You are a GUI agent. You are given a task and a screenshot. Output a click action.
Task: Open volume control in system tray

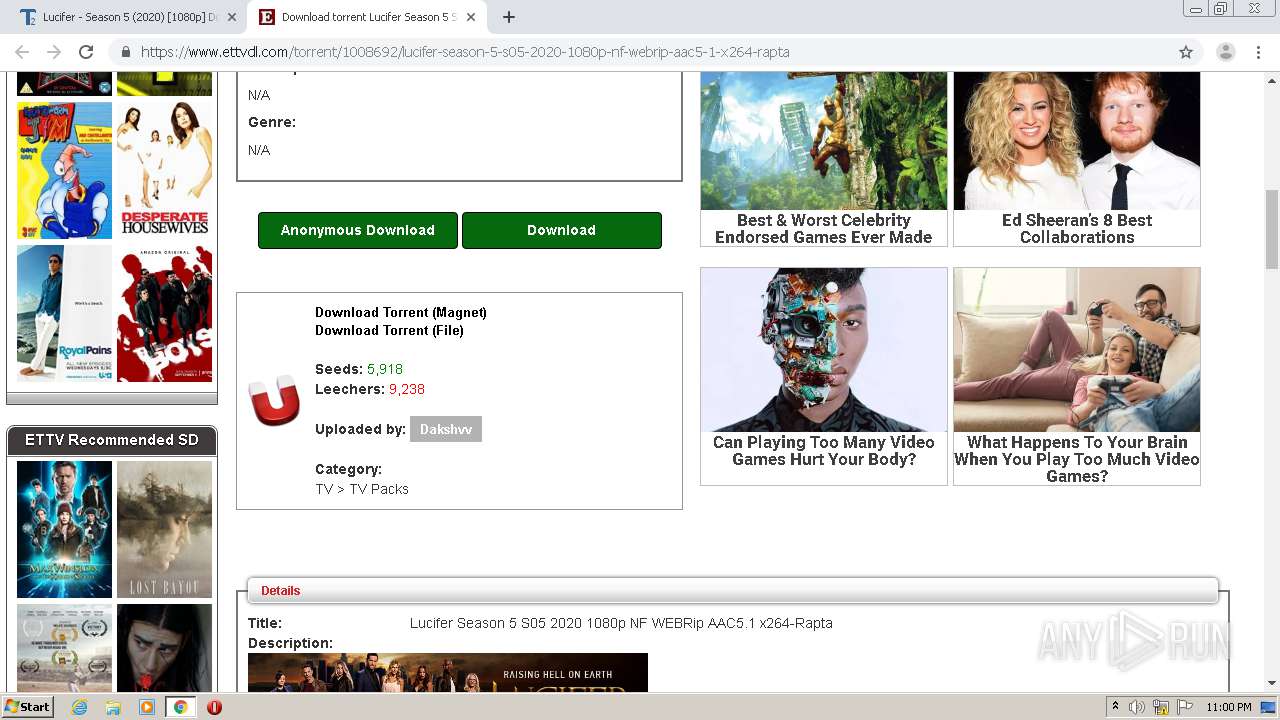(1137, 707)
